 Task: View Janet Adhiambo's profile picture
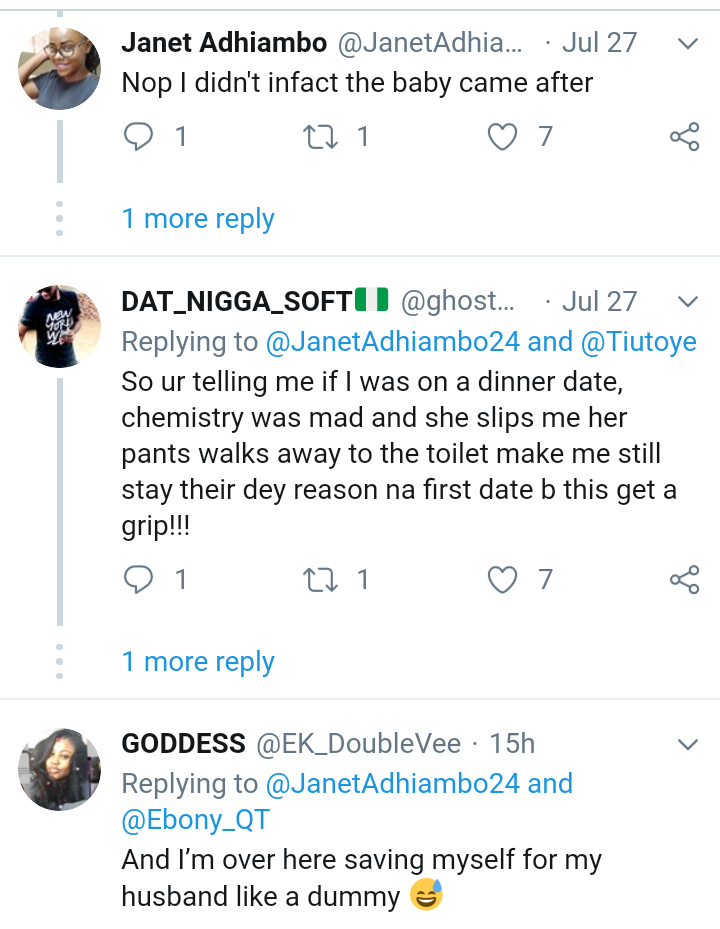pos(60,68)
